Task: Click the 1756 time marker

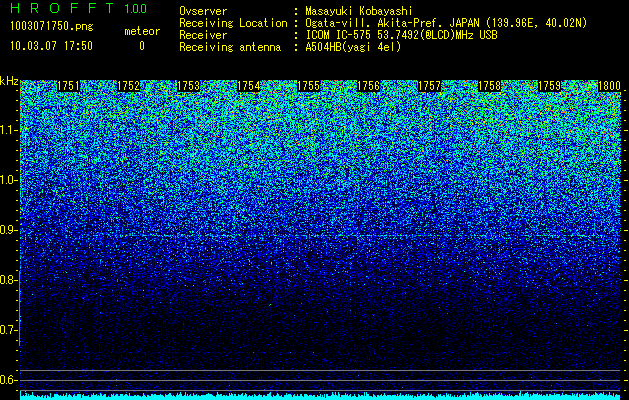Action: click(369, 86)
